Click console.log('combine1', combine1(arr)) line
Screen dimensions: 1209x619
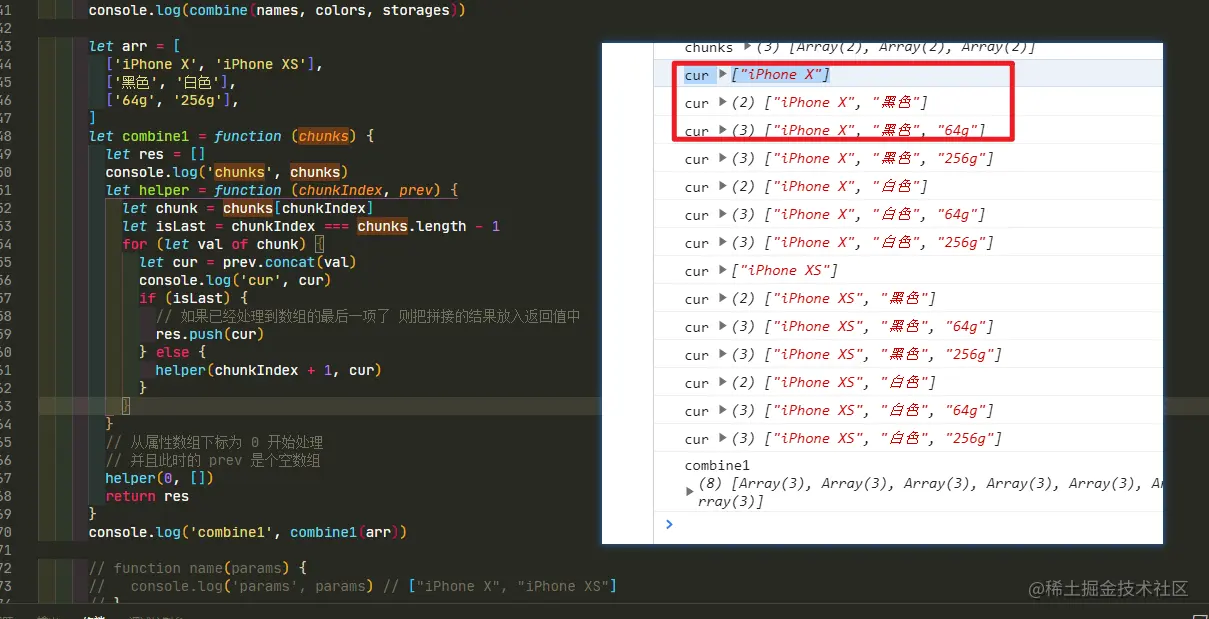pyautogui.click(x=247, y=532)
